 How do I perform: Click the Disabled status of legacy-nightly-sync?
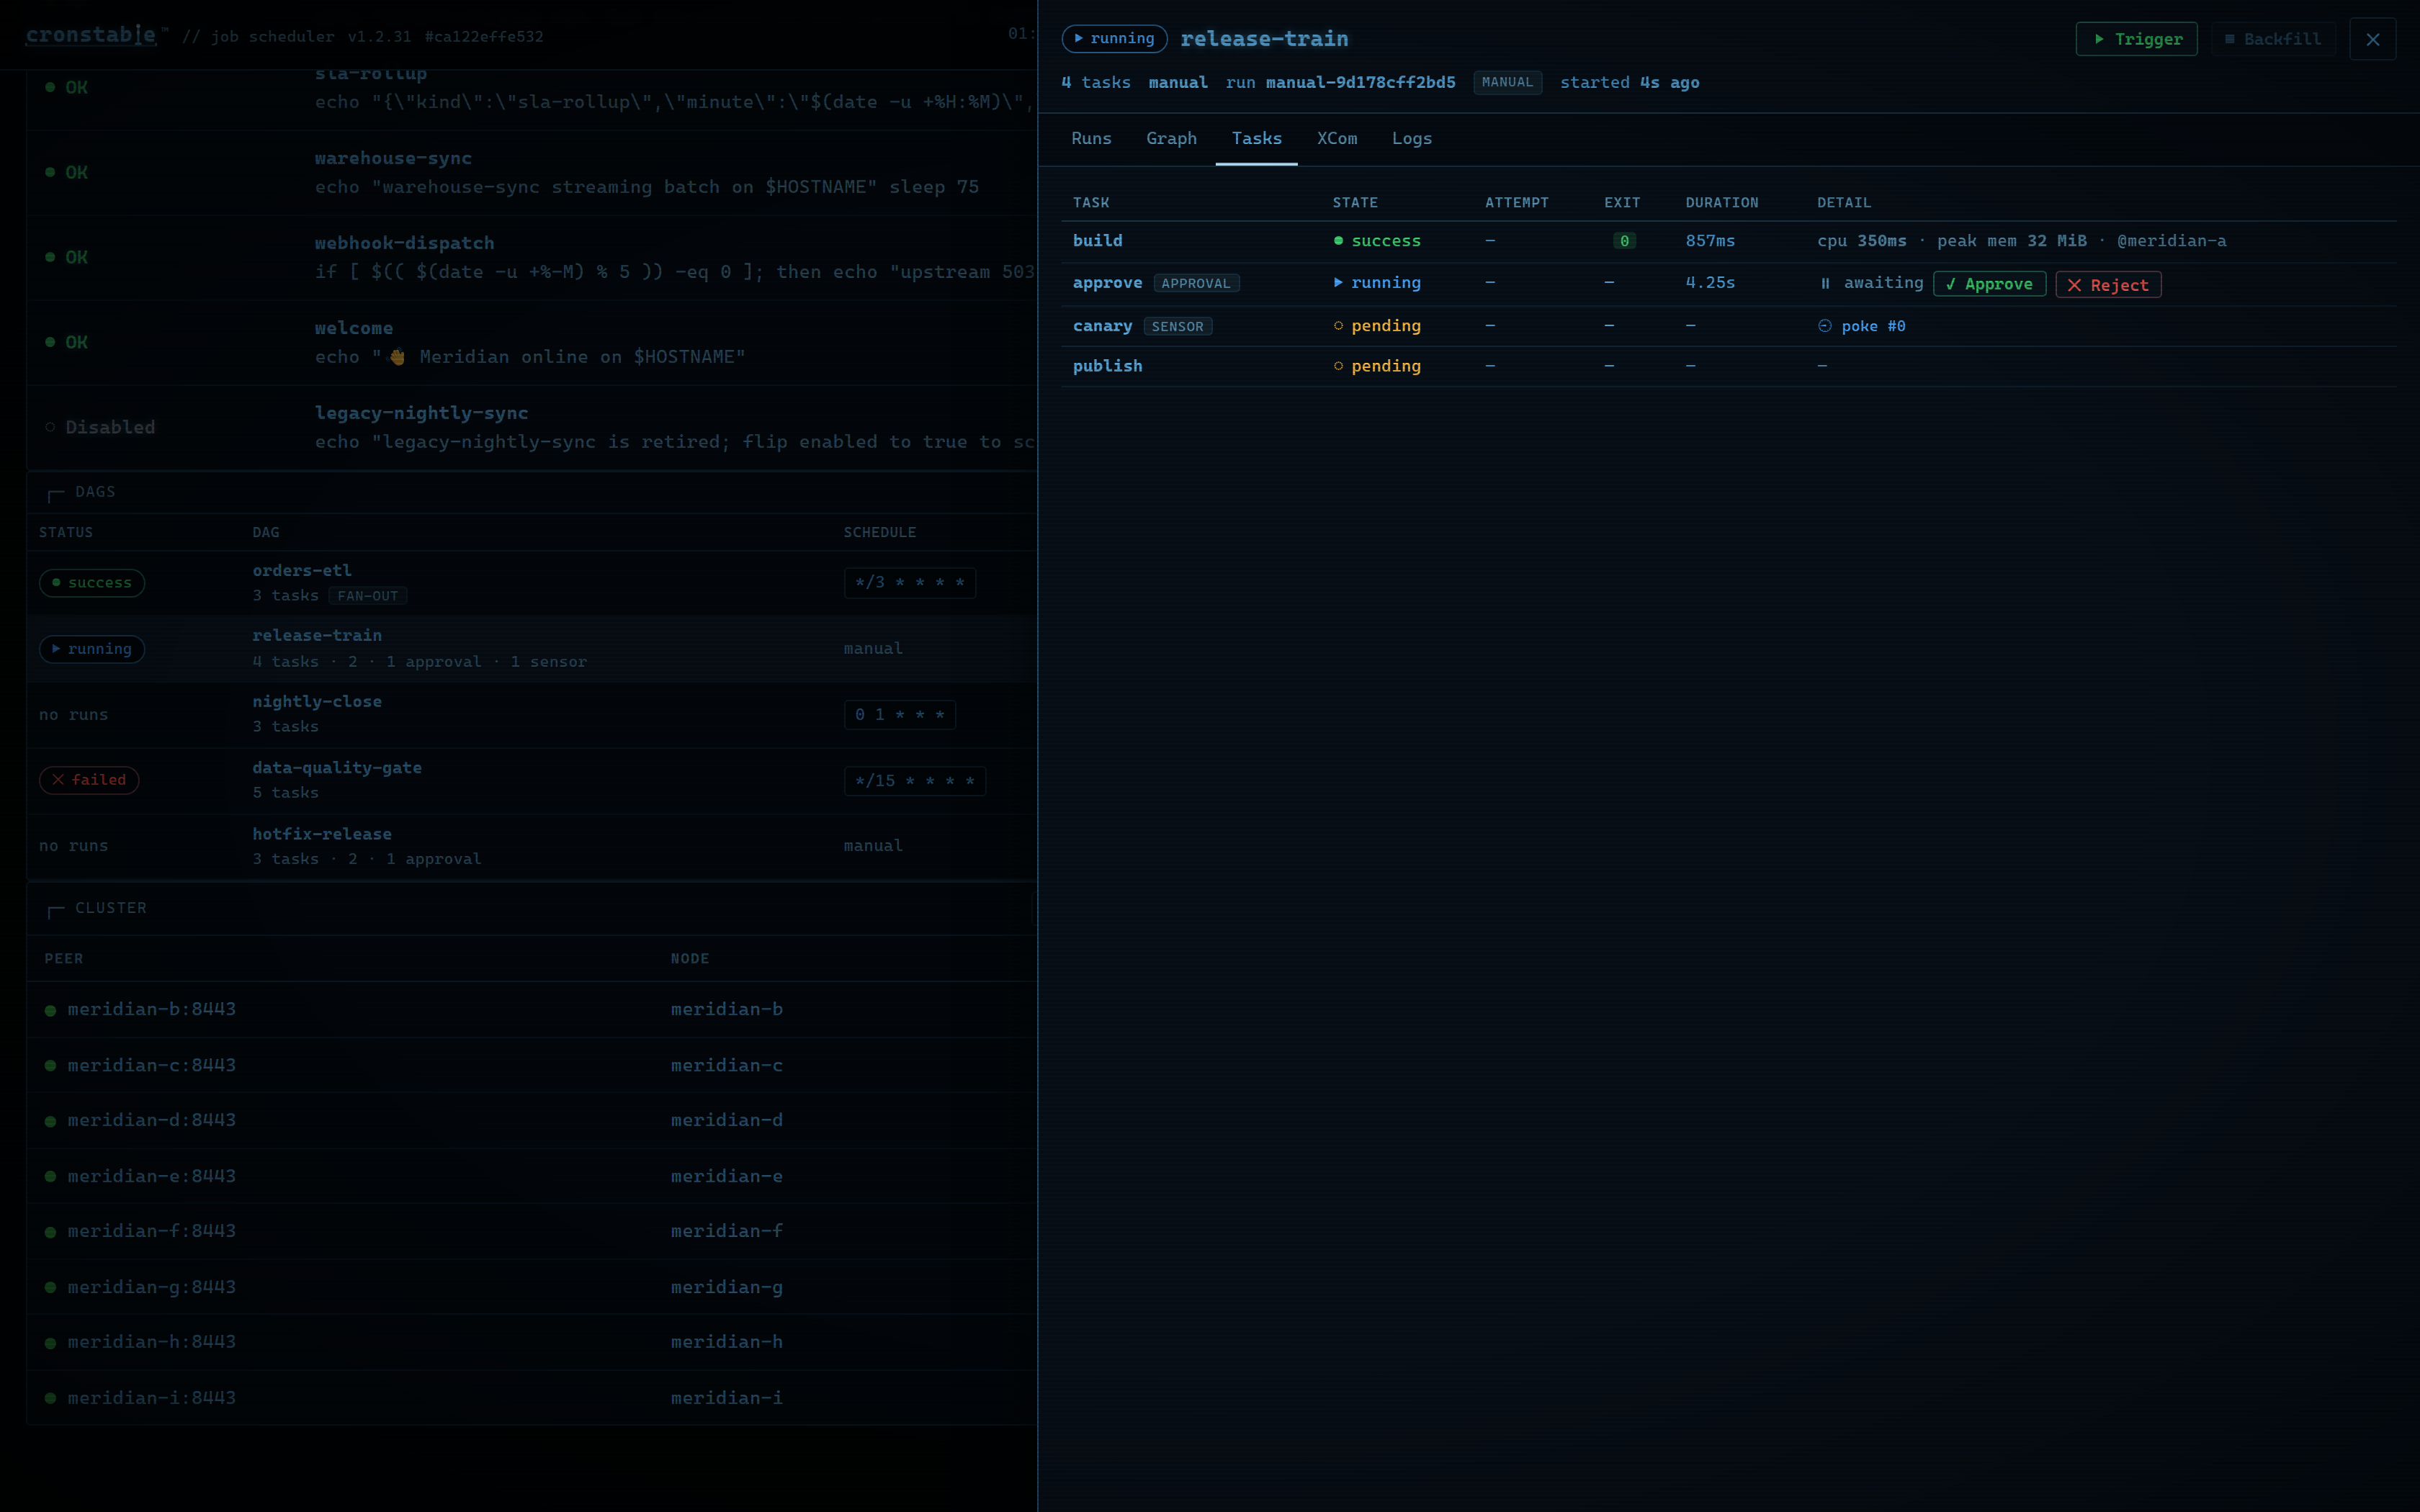point(100,427)
